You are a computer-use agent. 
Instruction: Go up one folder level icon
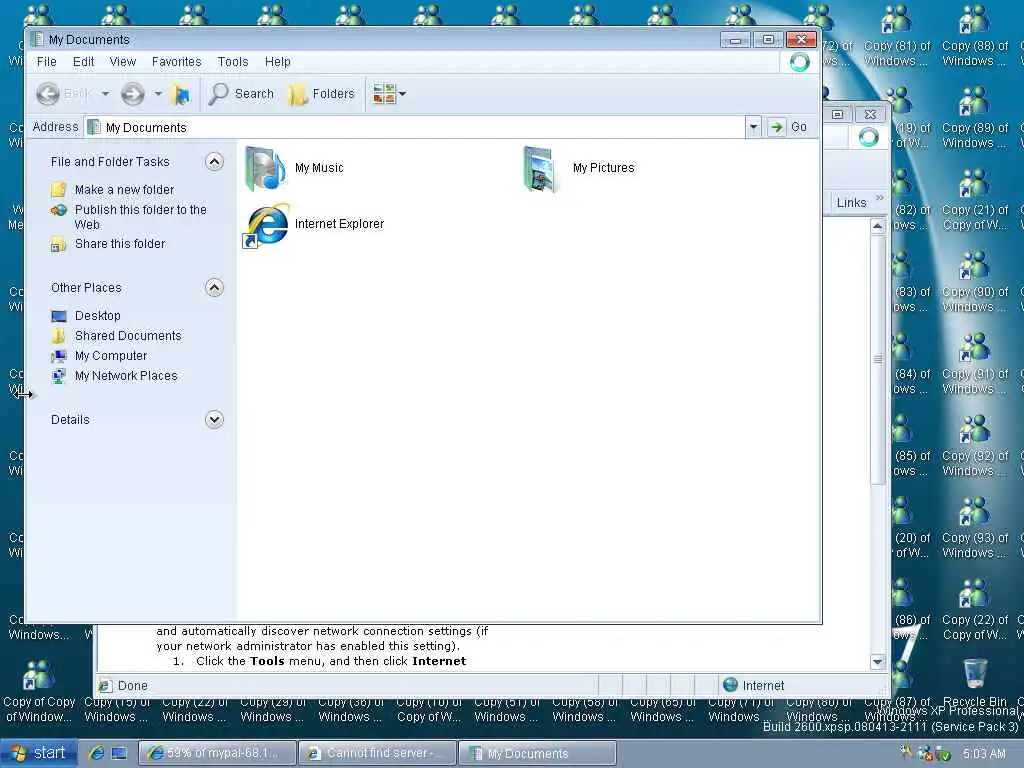point(181,94)
